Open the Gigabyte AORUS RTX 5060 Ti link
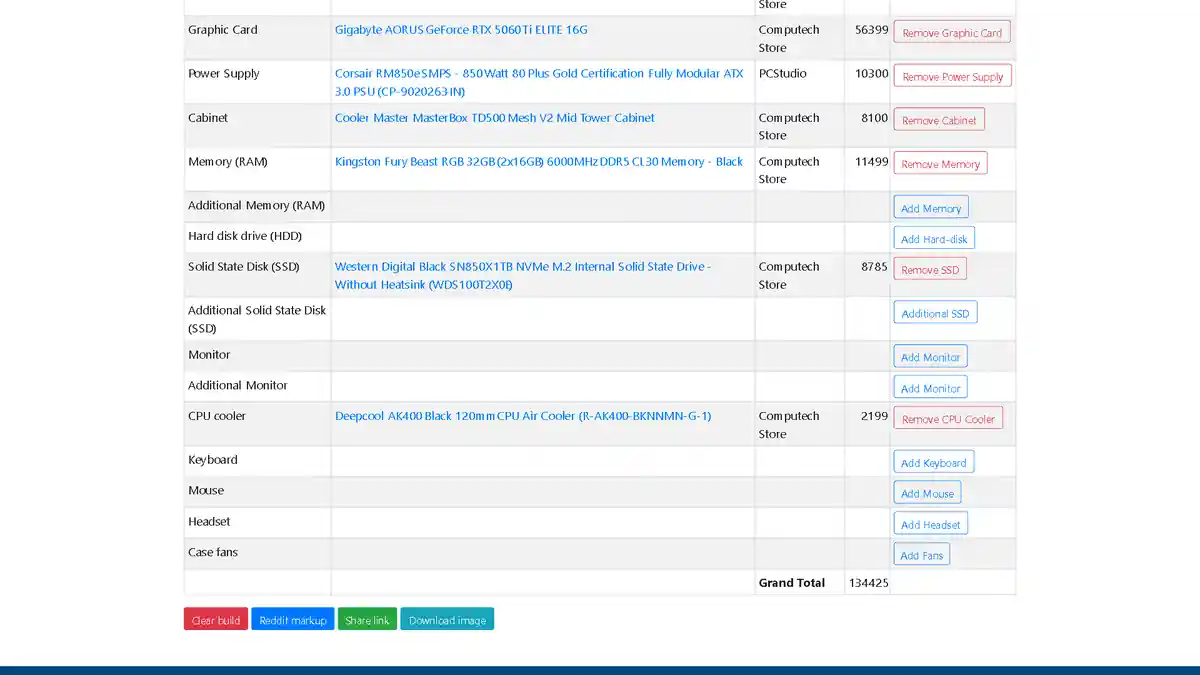This screenshot has width=1200, height=675. [461, 30]
